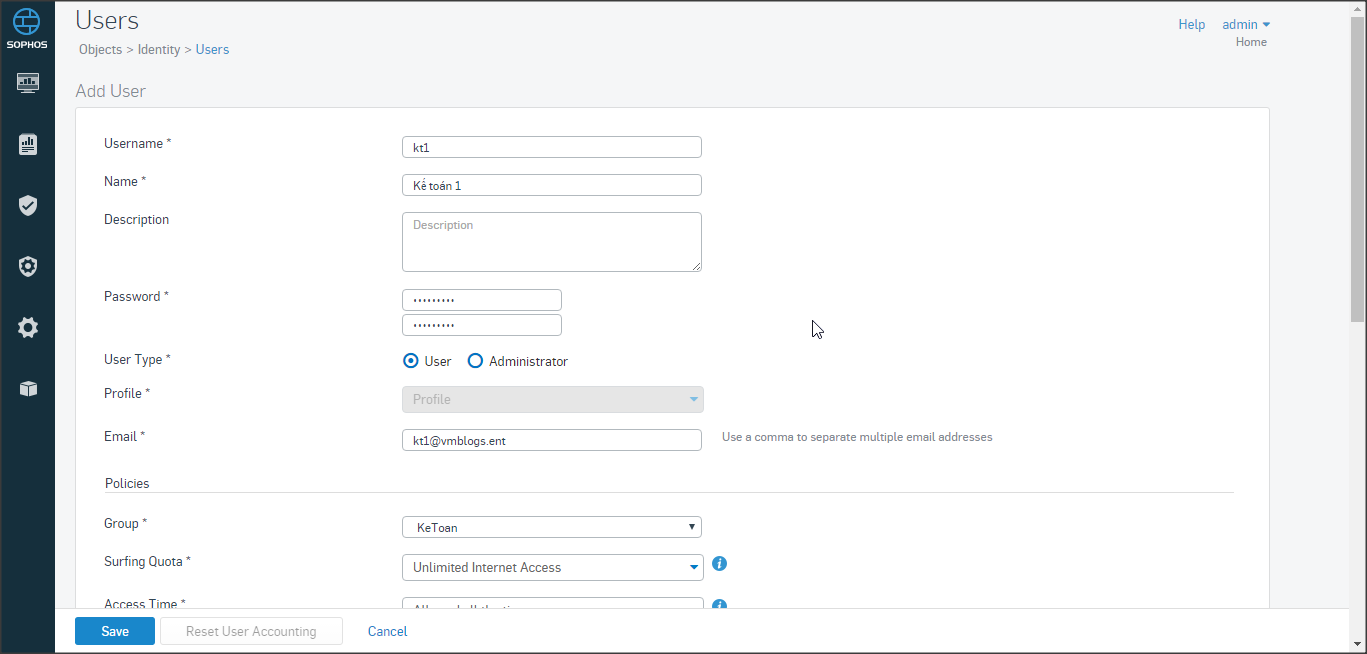Expand the Surfing Quota dropdown
This screenshot has height=654, width=1367.
pyautogui.click(x=552, y=568)
